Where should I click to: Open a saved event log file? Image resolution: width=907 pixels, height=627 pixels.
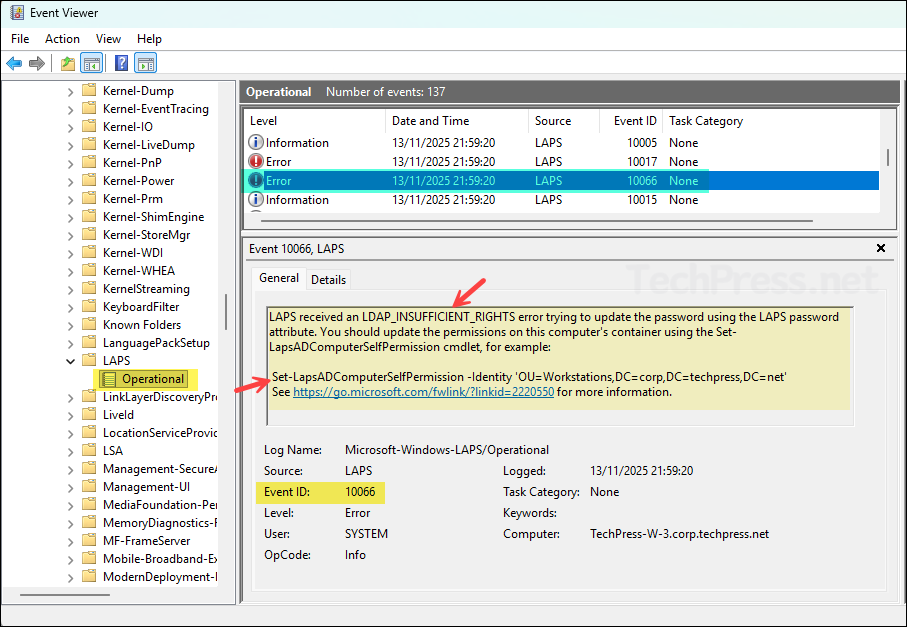point(67,63)
